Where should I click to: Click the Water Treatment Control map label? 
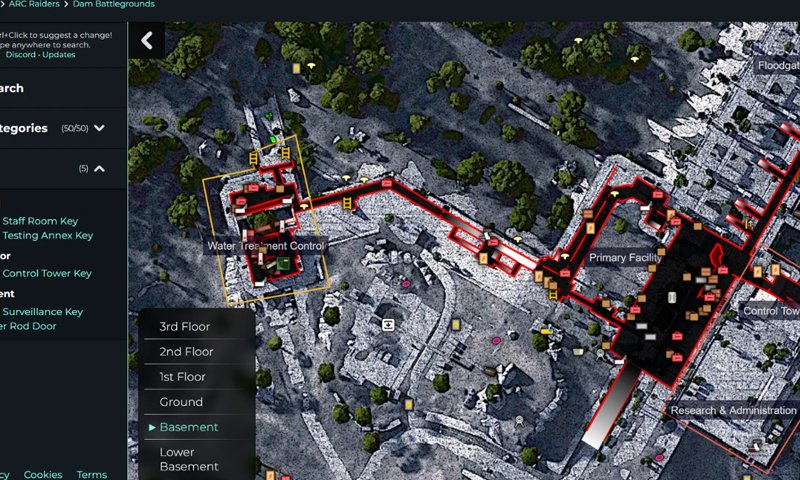click(x=266, y=246)
